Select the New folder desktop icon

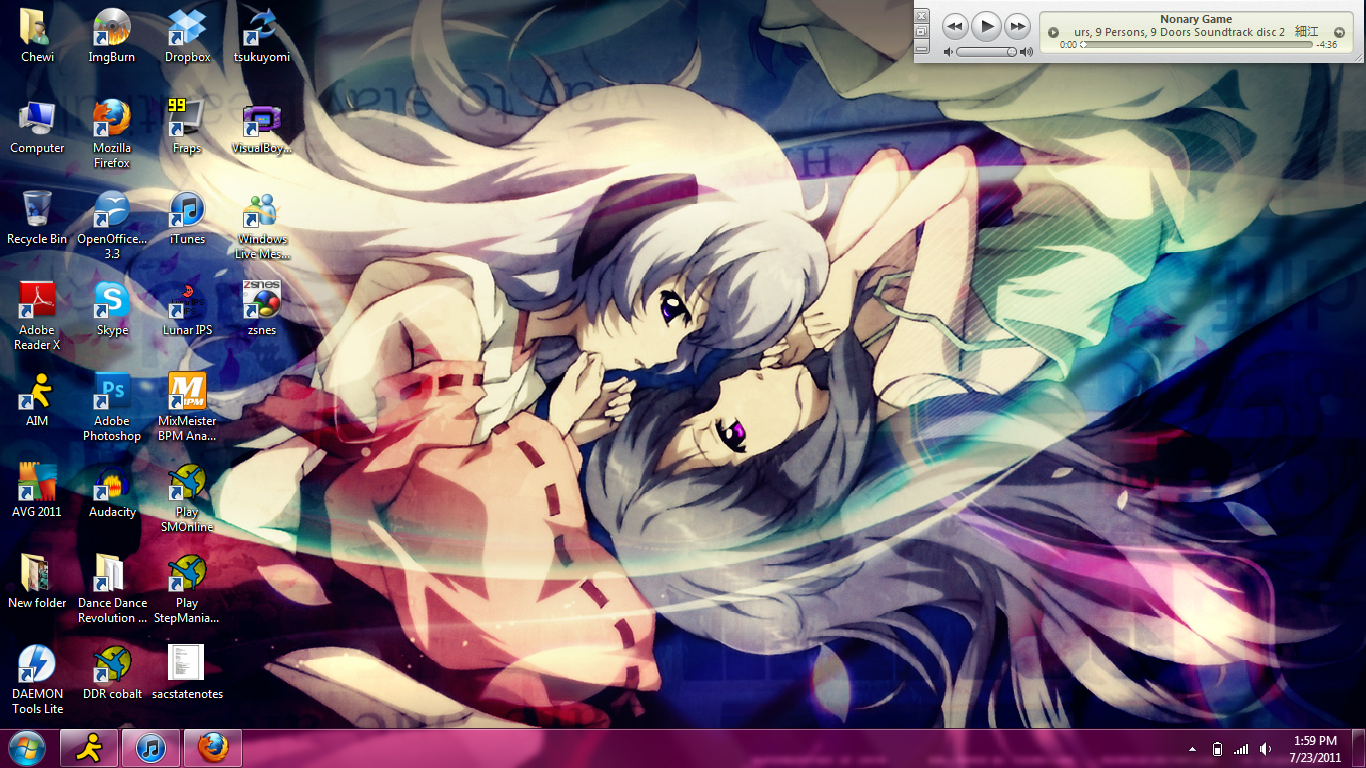(x=37, y=582)
